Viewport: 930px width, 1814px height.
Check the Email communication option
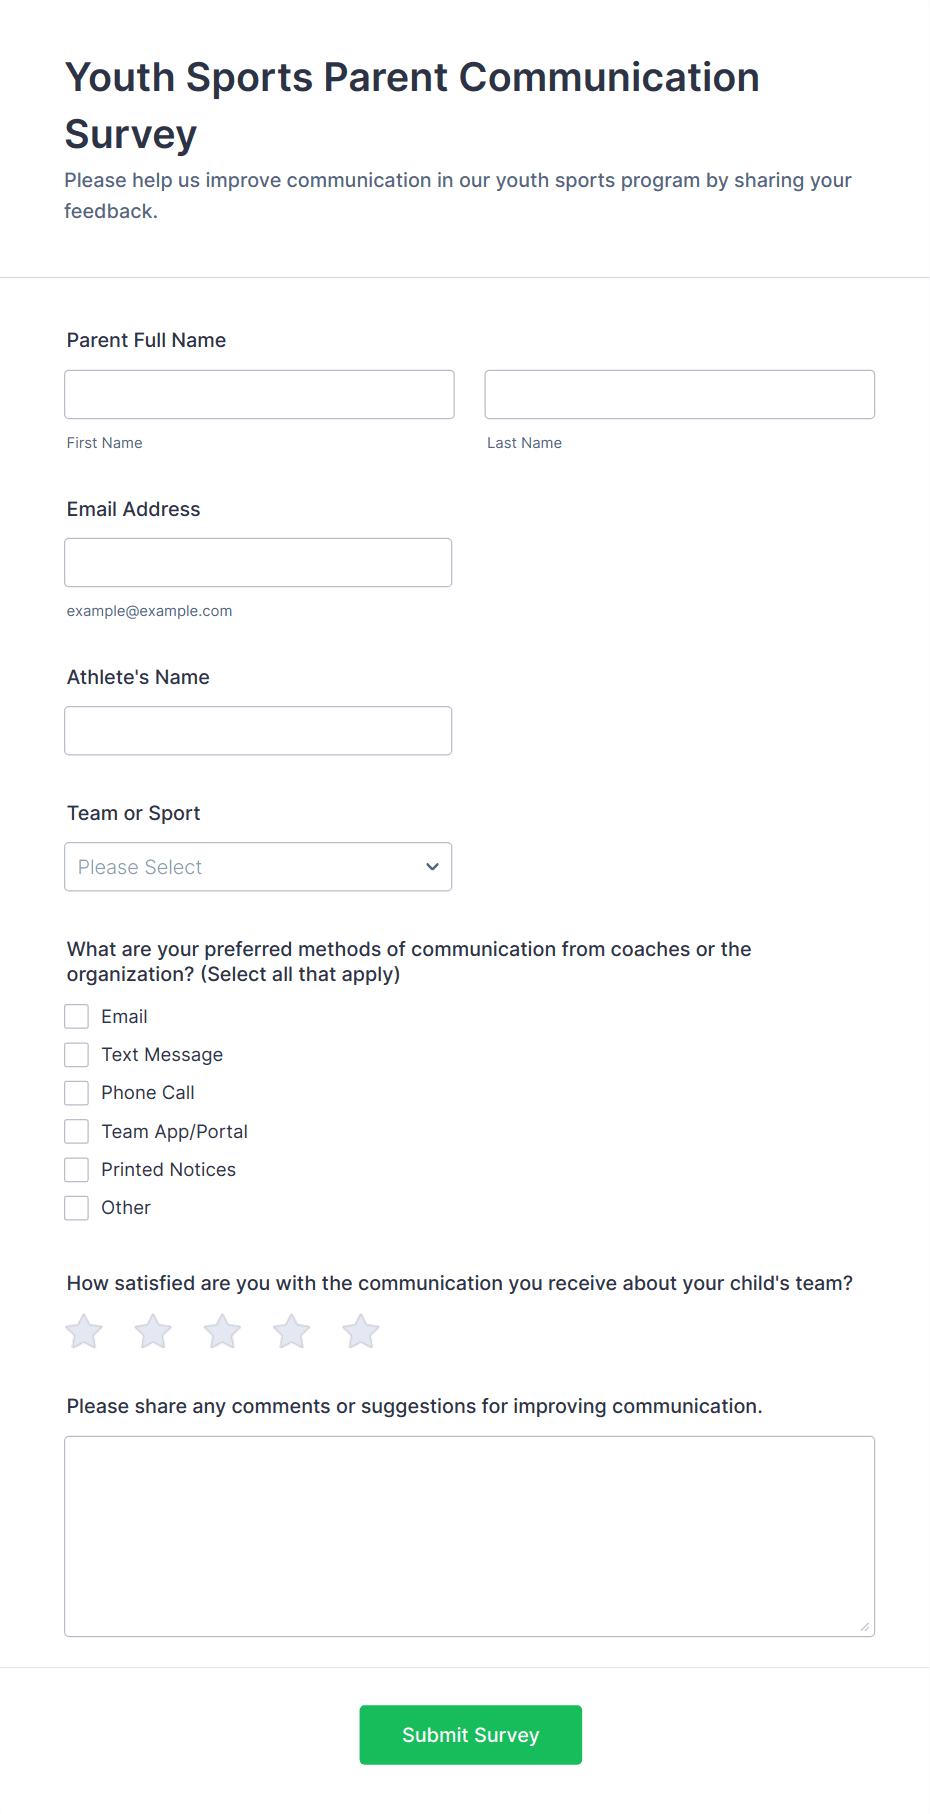point(77,1017)
